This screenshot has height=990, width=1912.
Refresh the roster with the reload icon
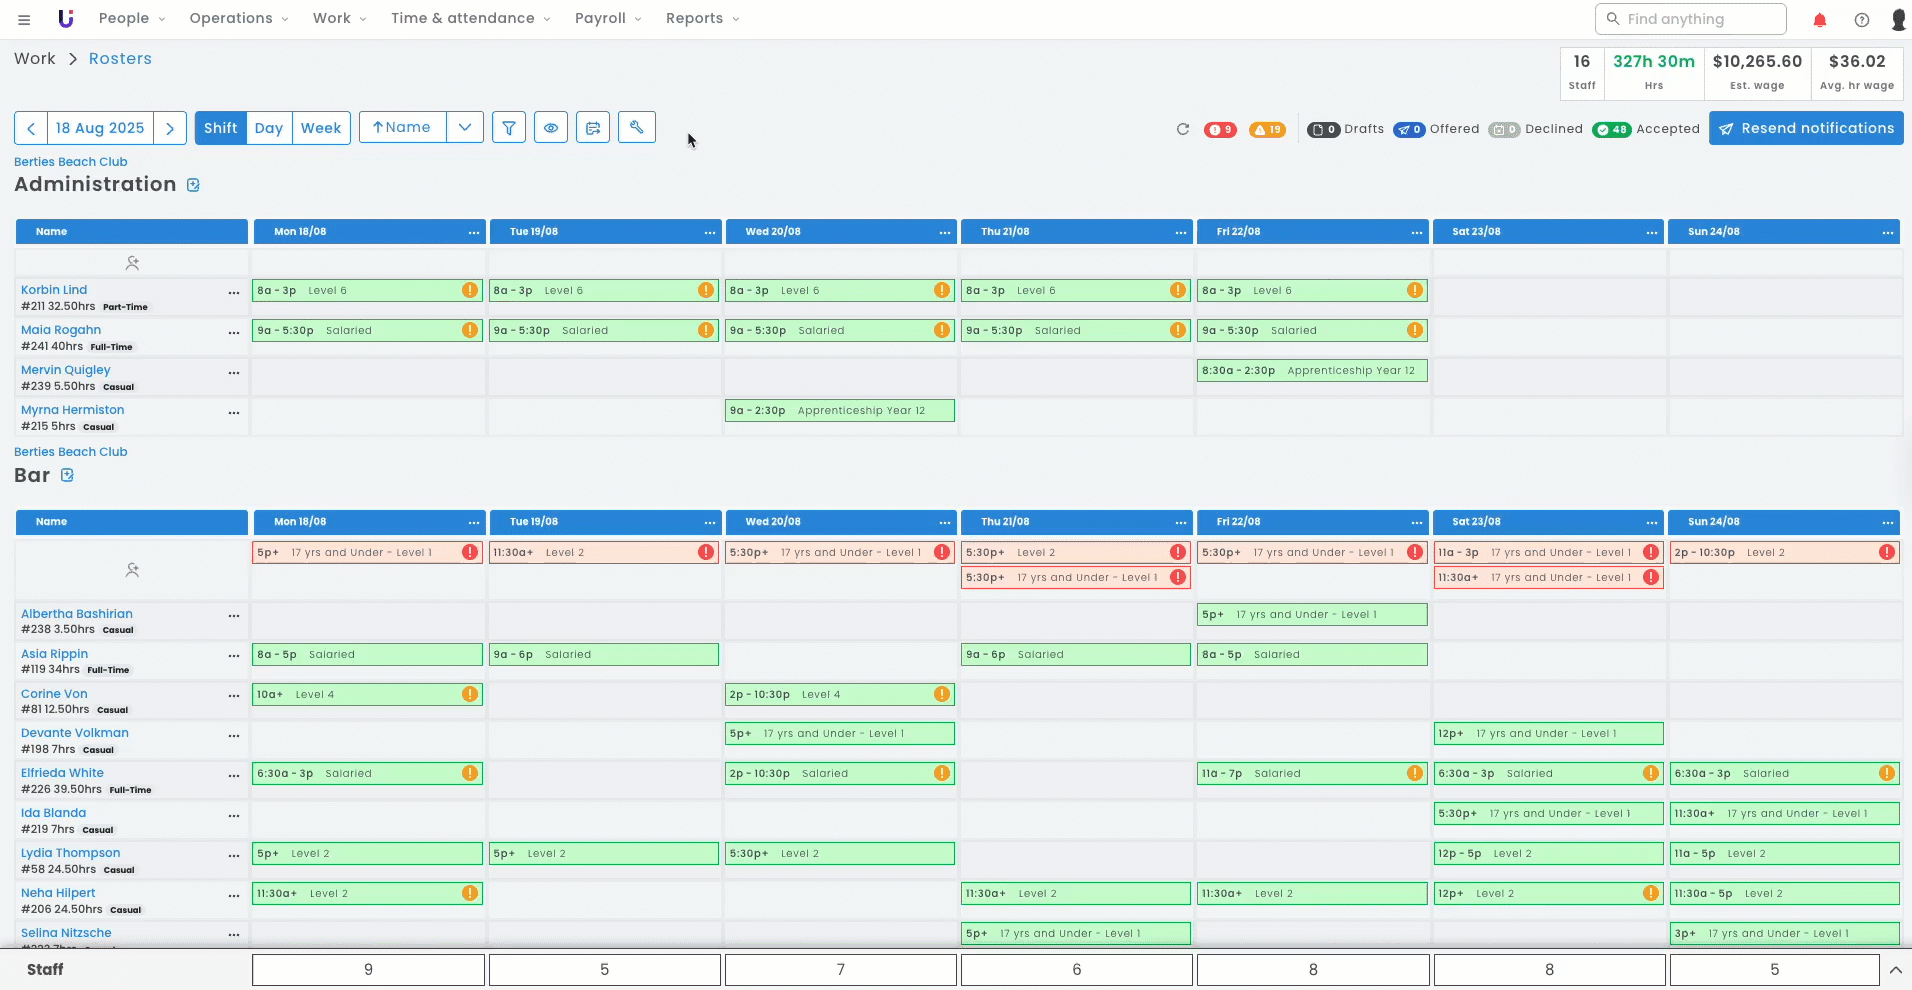(x=1183, y=129)
